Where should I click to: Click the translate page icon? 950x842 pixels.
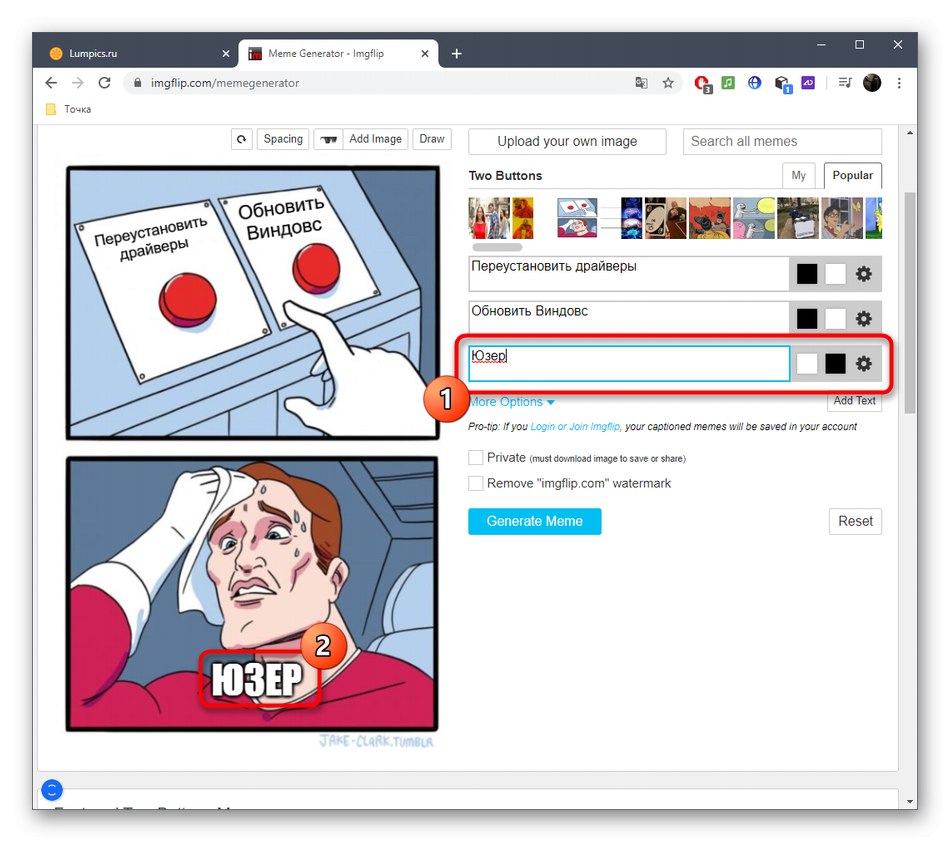tap(641, 83)
